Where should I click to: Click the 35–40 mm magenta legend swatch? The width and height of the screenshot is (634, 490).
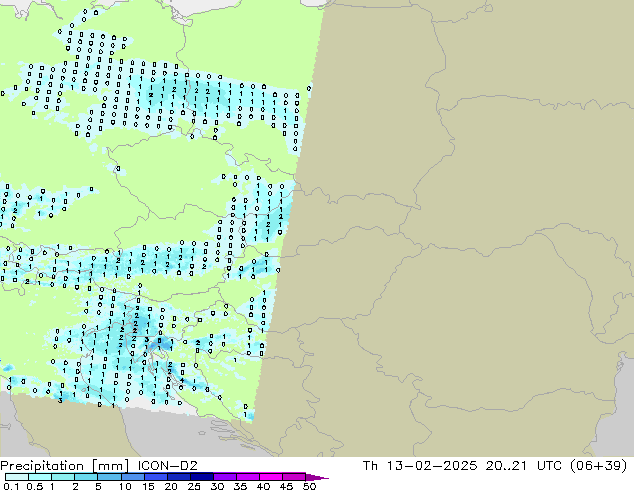(x=247, y=477)
